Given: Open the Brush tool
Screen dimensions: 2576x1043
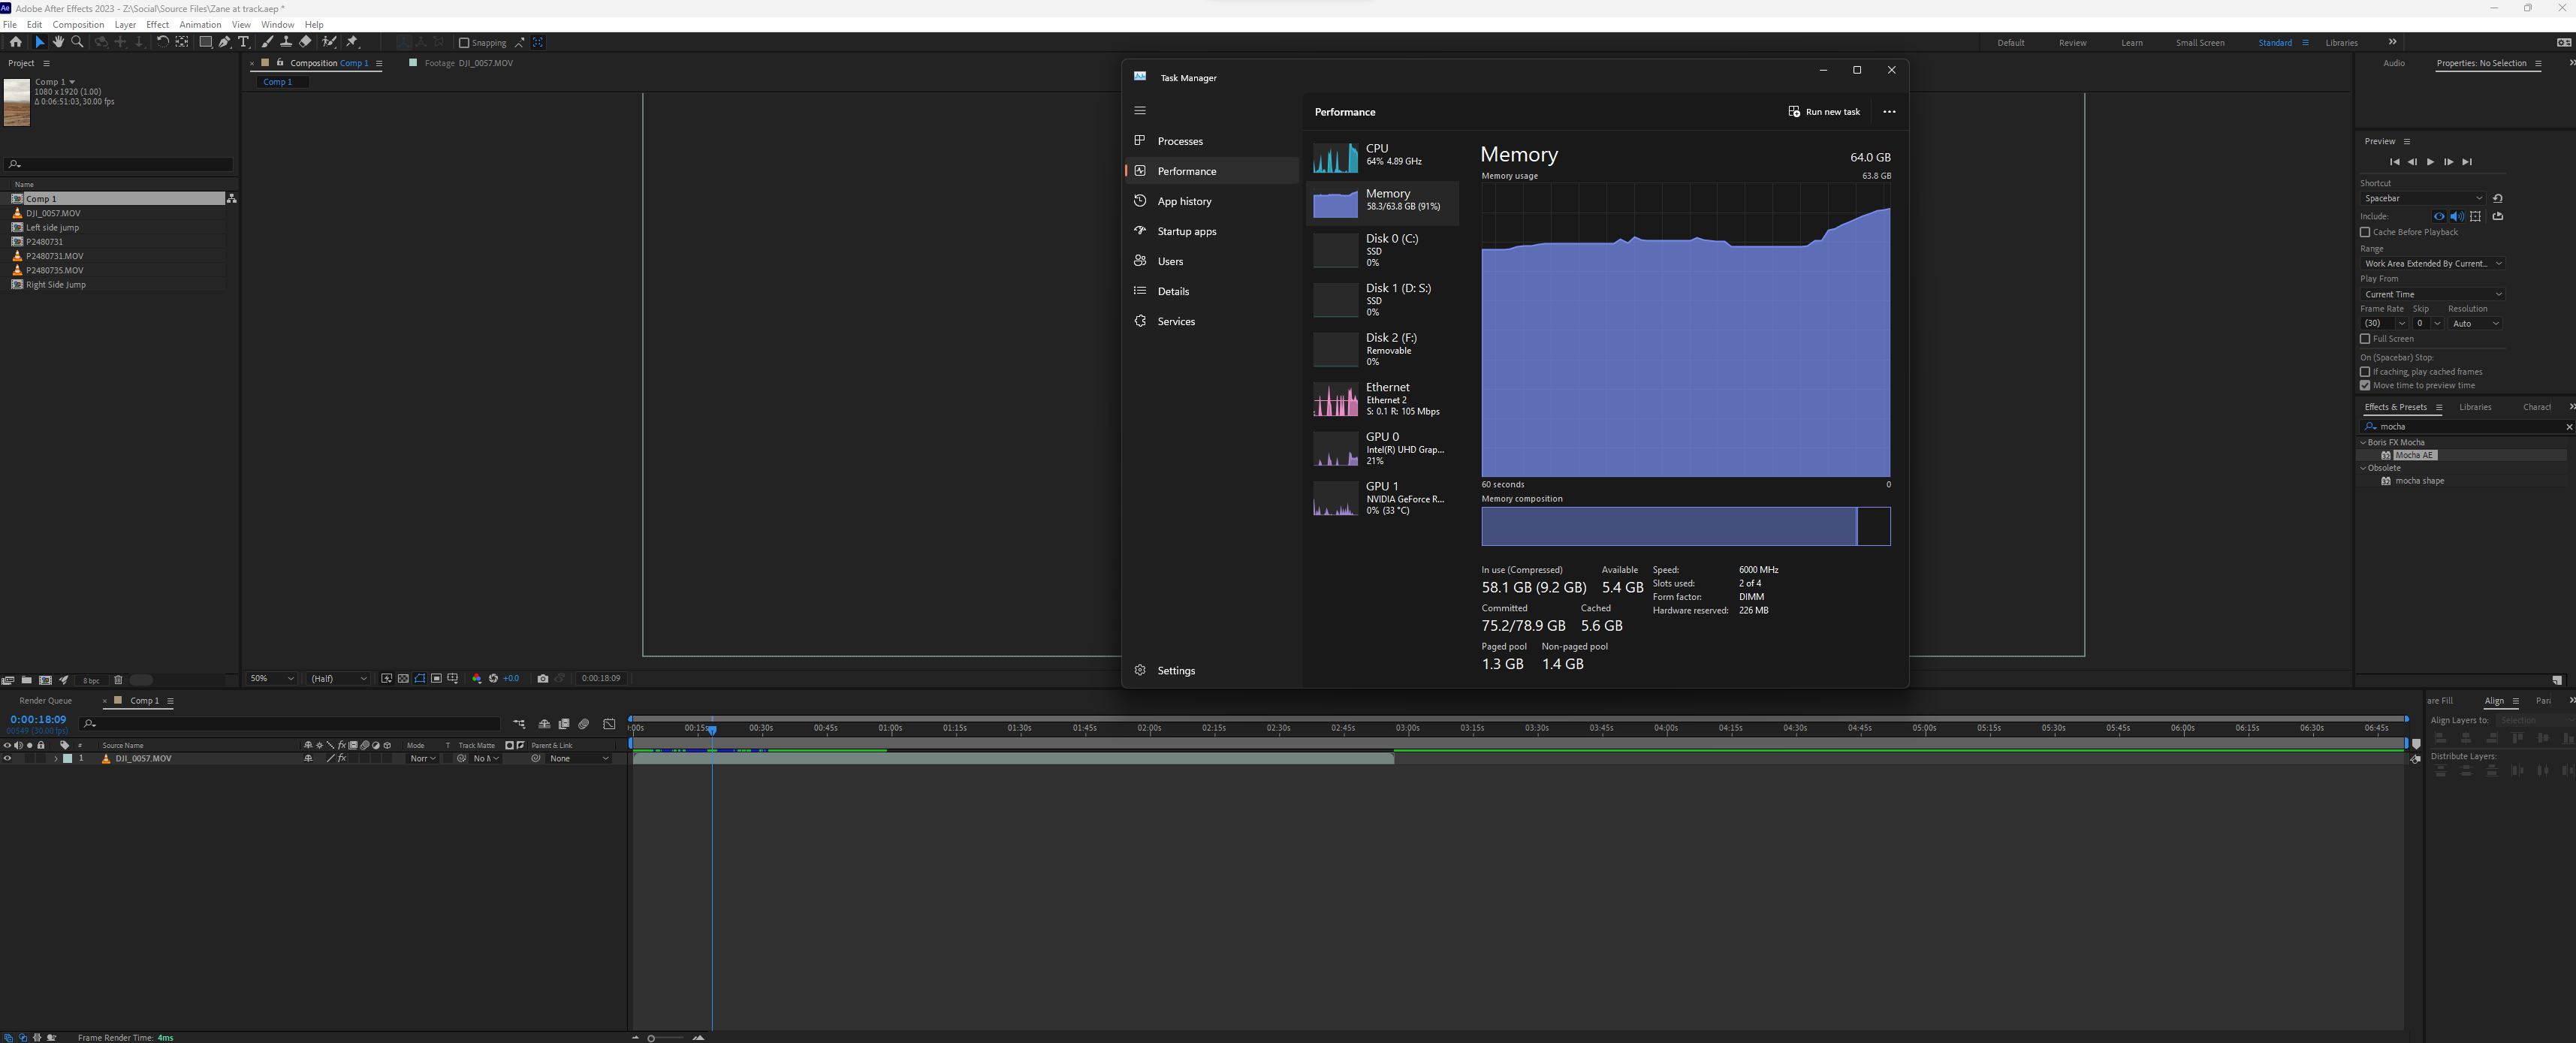Looking at the screenshot, I should point(267,42).
